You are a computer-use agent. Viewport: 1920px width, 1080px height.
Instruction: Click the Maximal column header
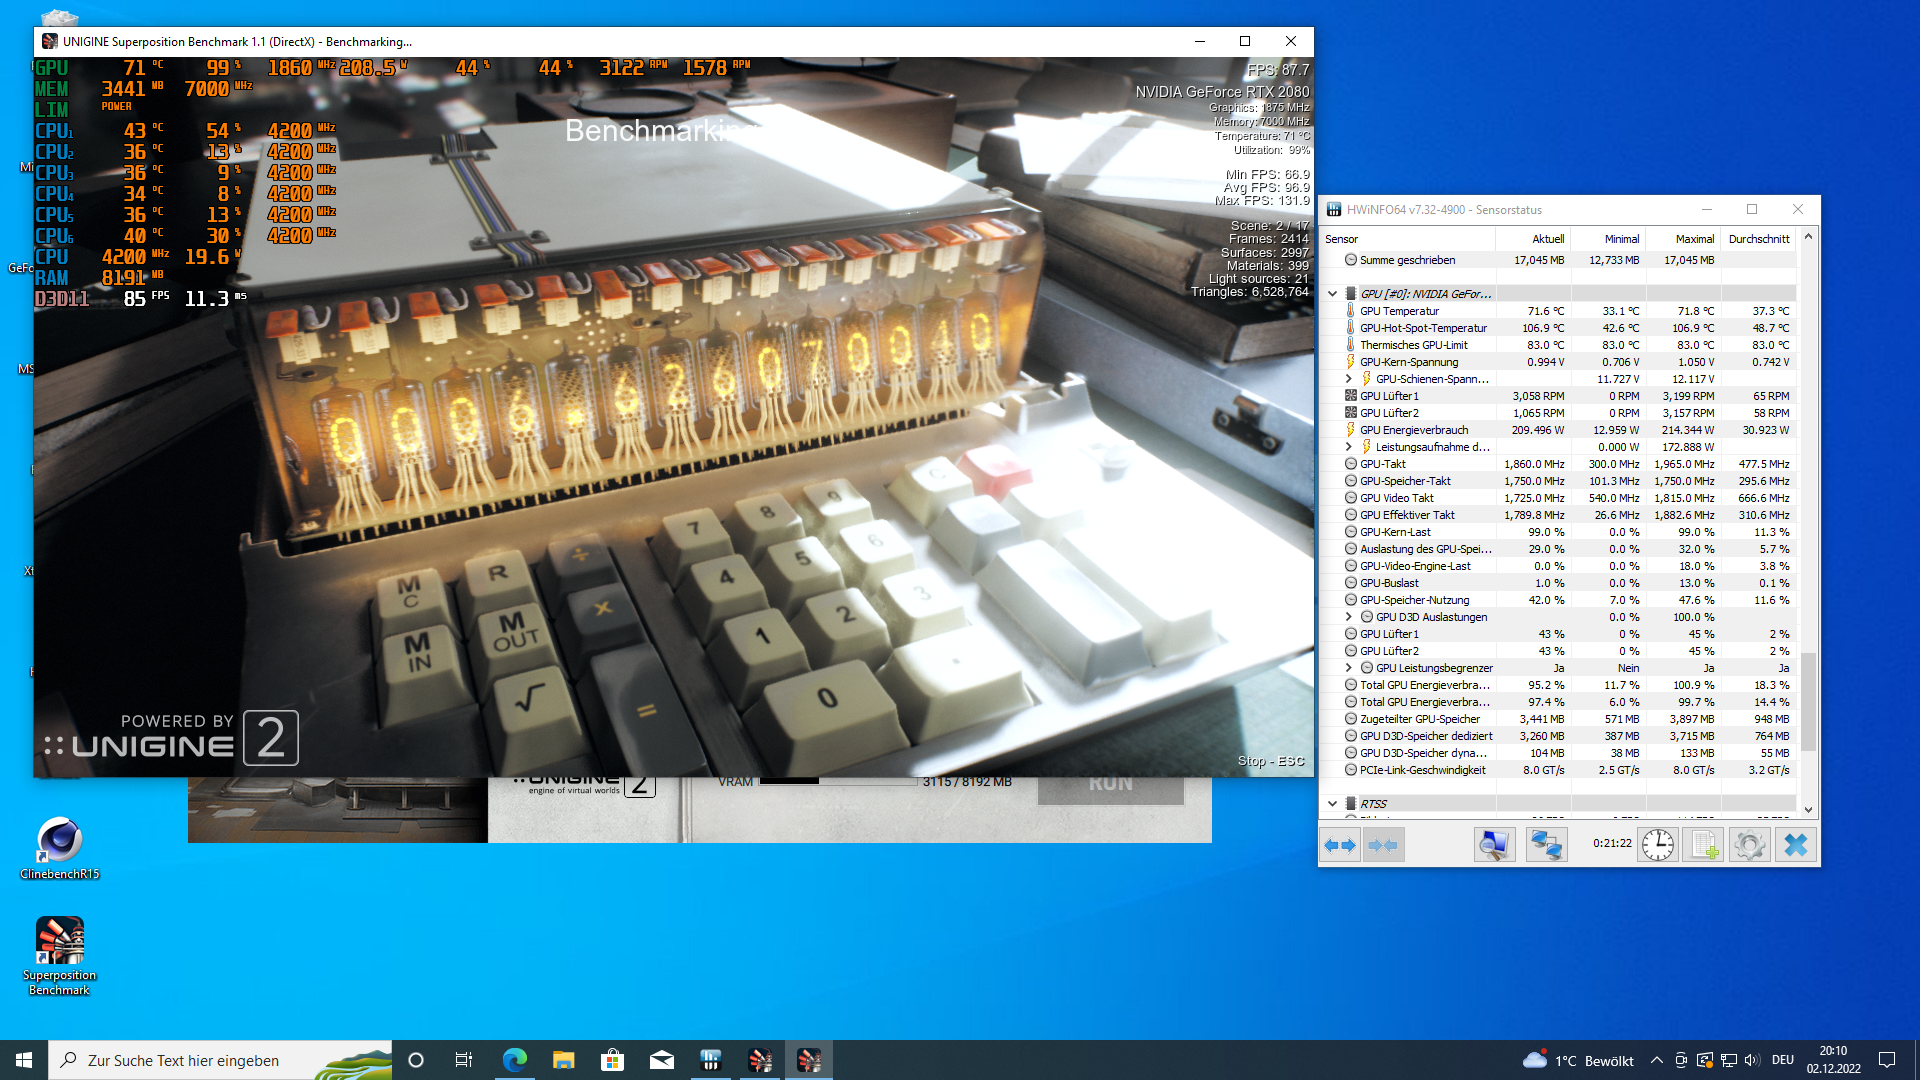(1694, 239)
